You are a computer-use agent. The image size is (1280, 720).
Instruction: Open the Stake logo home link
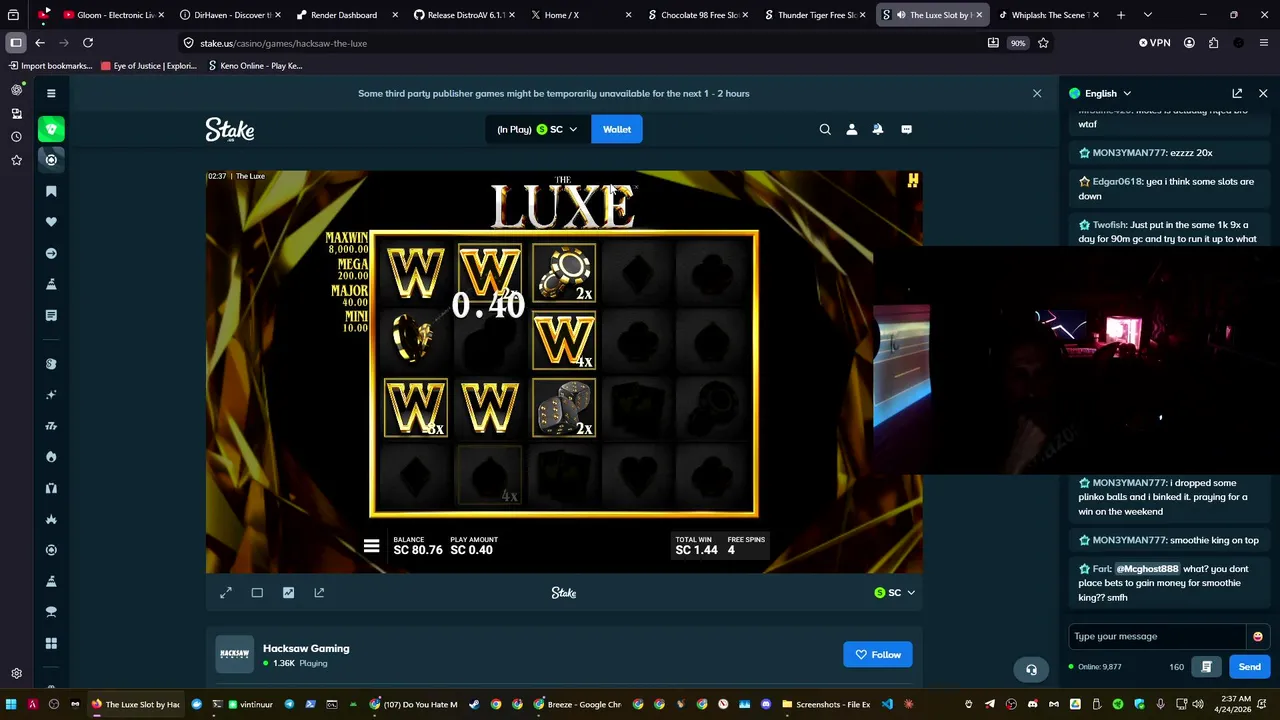click(x=230, y=130)
